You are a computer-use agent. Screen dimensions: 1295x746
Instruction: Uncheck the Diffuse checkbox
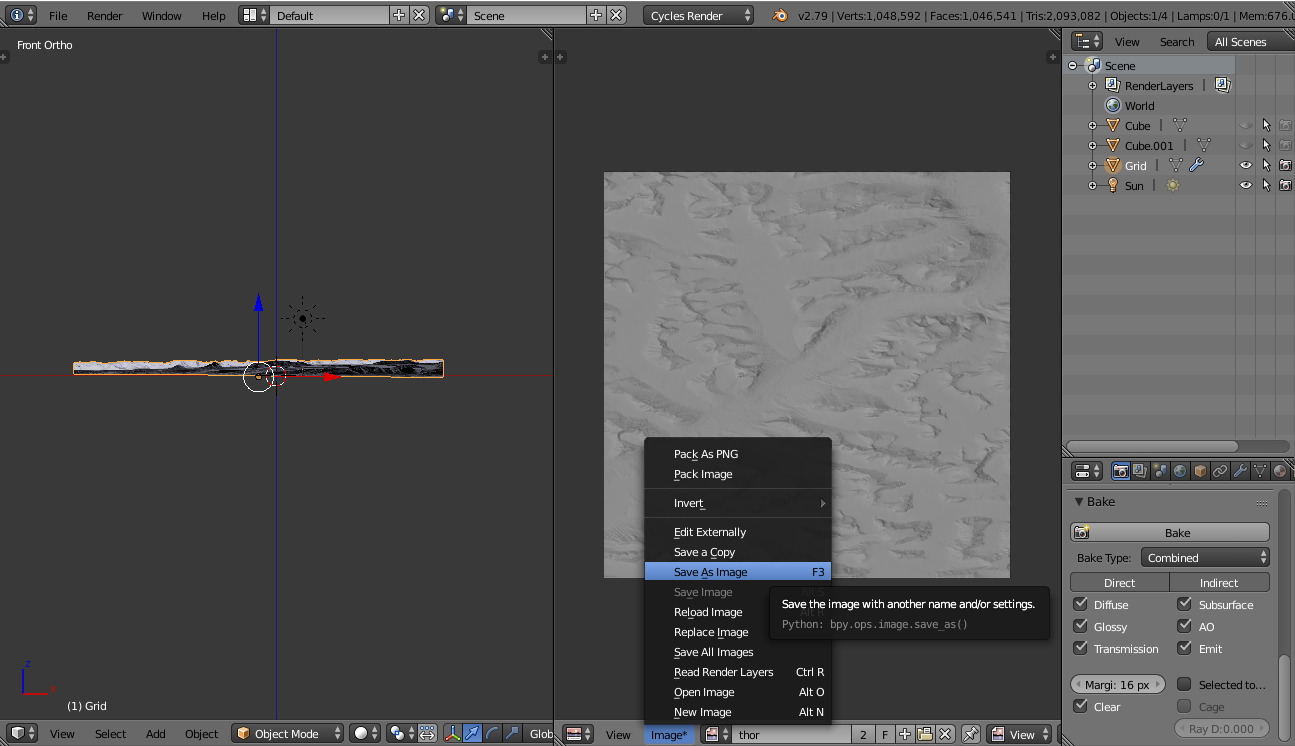coord(1080,604)
